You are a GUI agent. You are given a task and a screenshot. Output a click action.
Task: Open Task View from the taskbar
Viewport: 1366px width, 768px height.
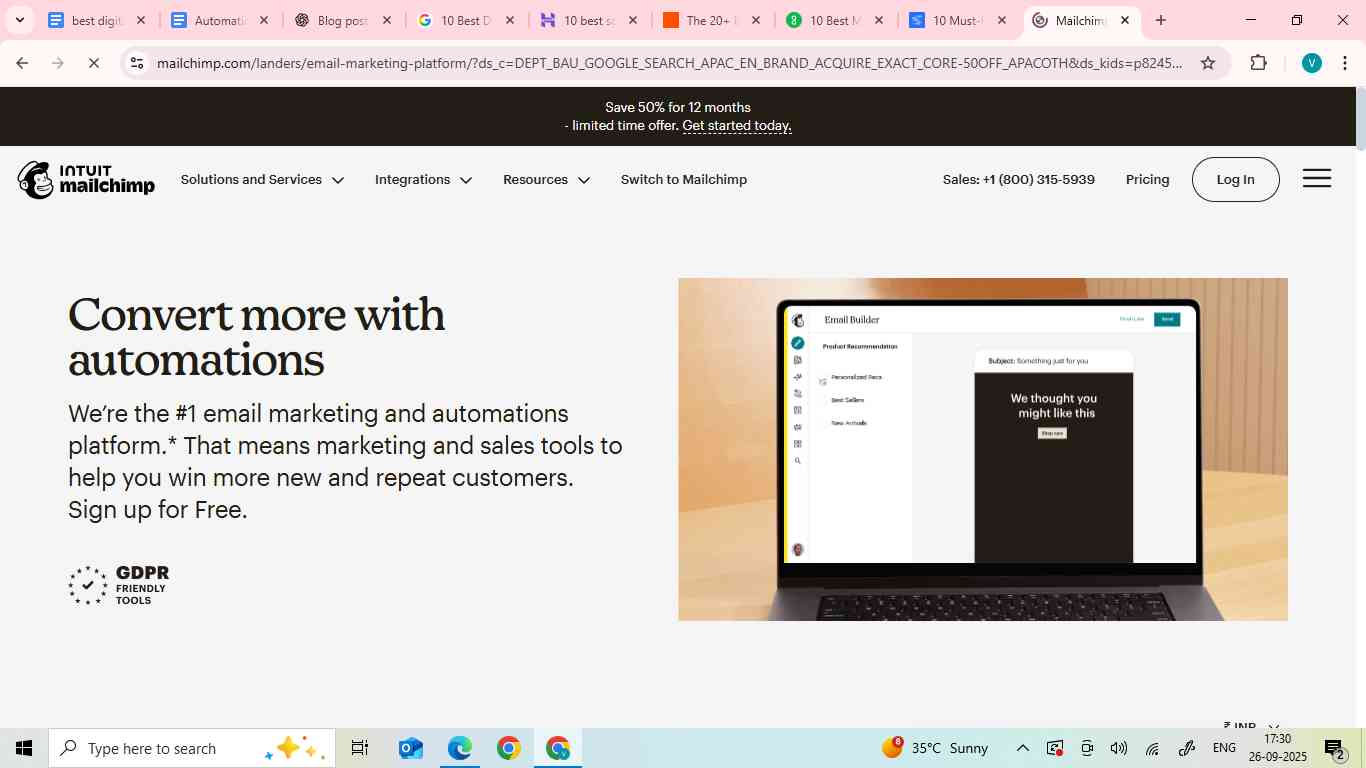pos(359,747)
